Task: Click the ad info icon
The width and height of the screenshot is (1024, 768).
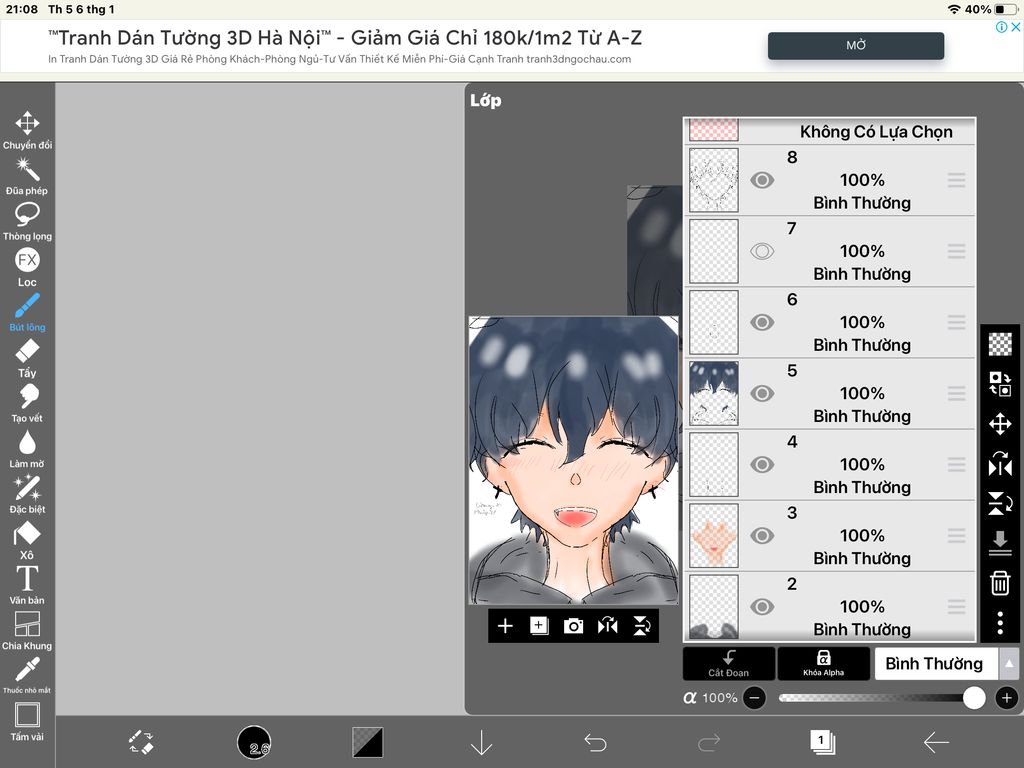Action: 1000,27
